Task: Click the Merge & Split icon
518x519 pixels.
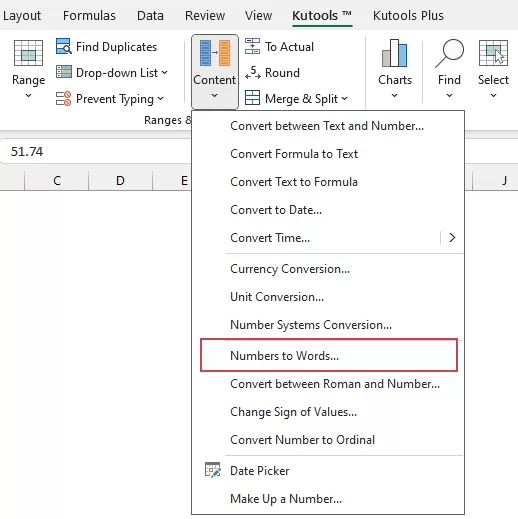Action: [252, 98]
